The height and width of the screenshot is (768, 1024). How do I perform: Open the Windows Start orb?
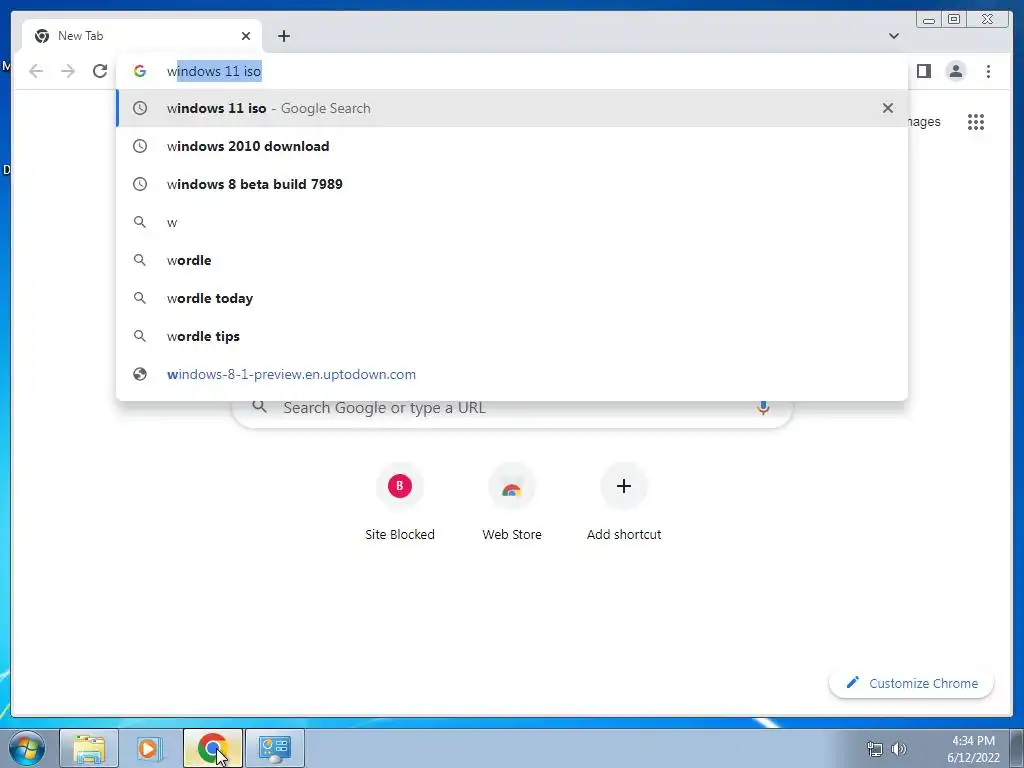(27, 748)
